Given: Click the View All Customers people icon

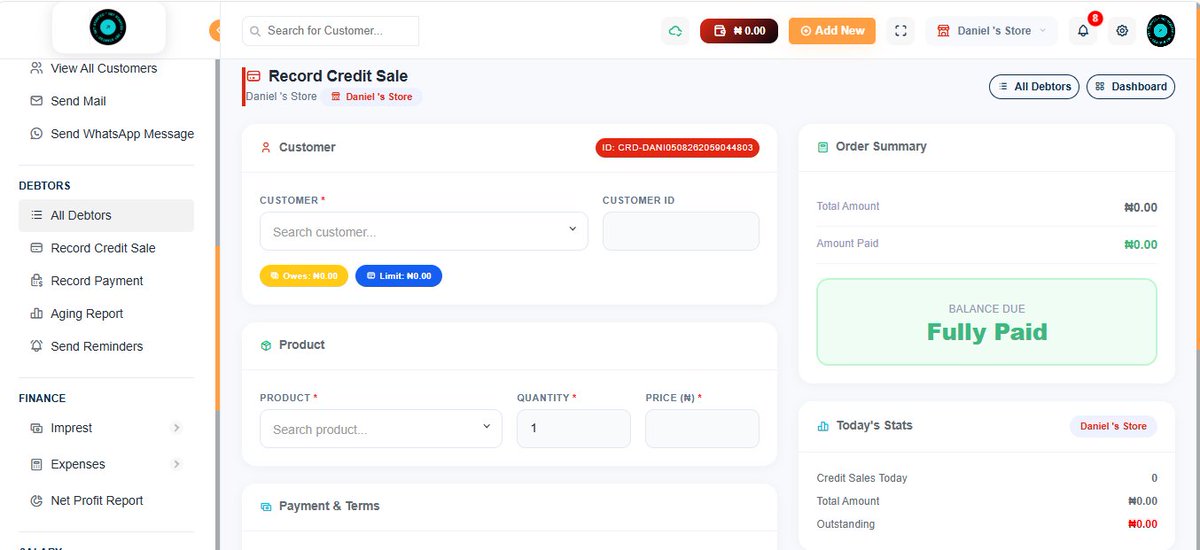Looking at the screenshot, I should [x=37, y=68].
